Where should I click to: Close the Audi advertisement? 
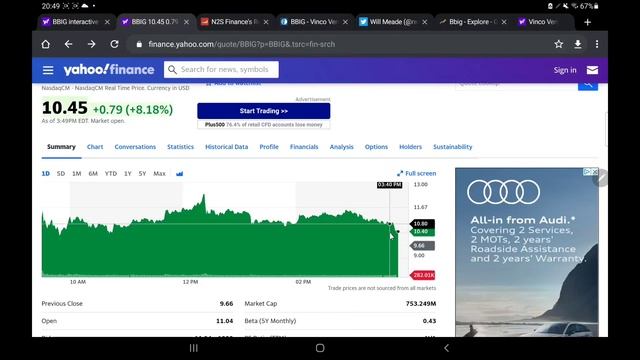click(x=595, y=171)
